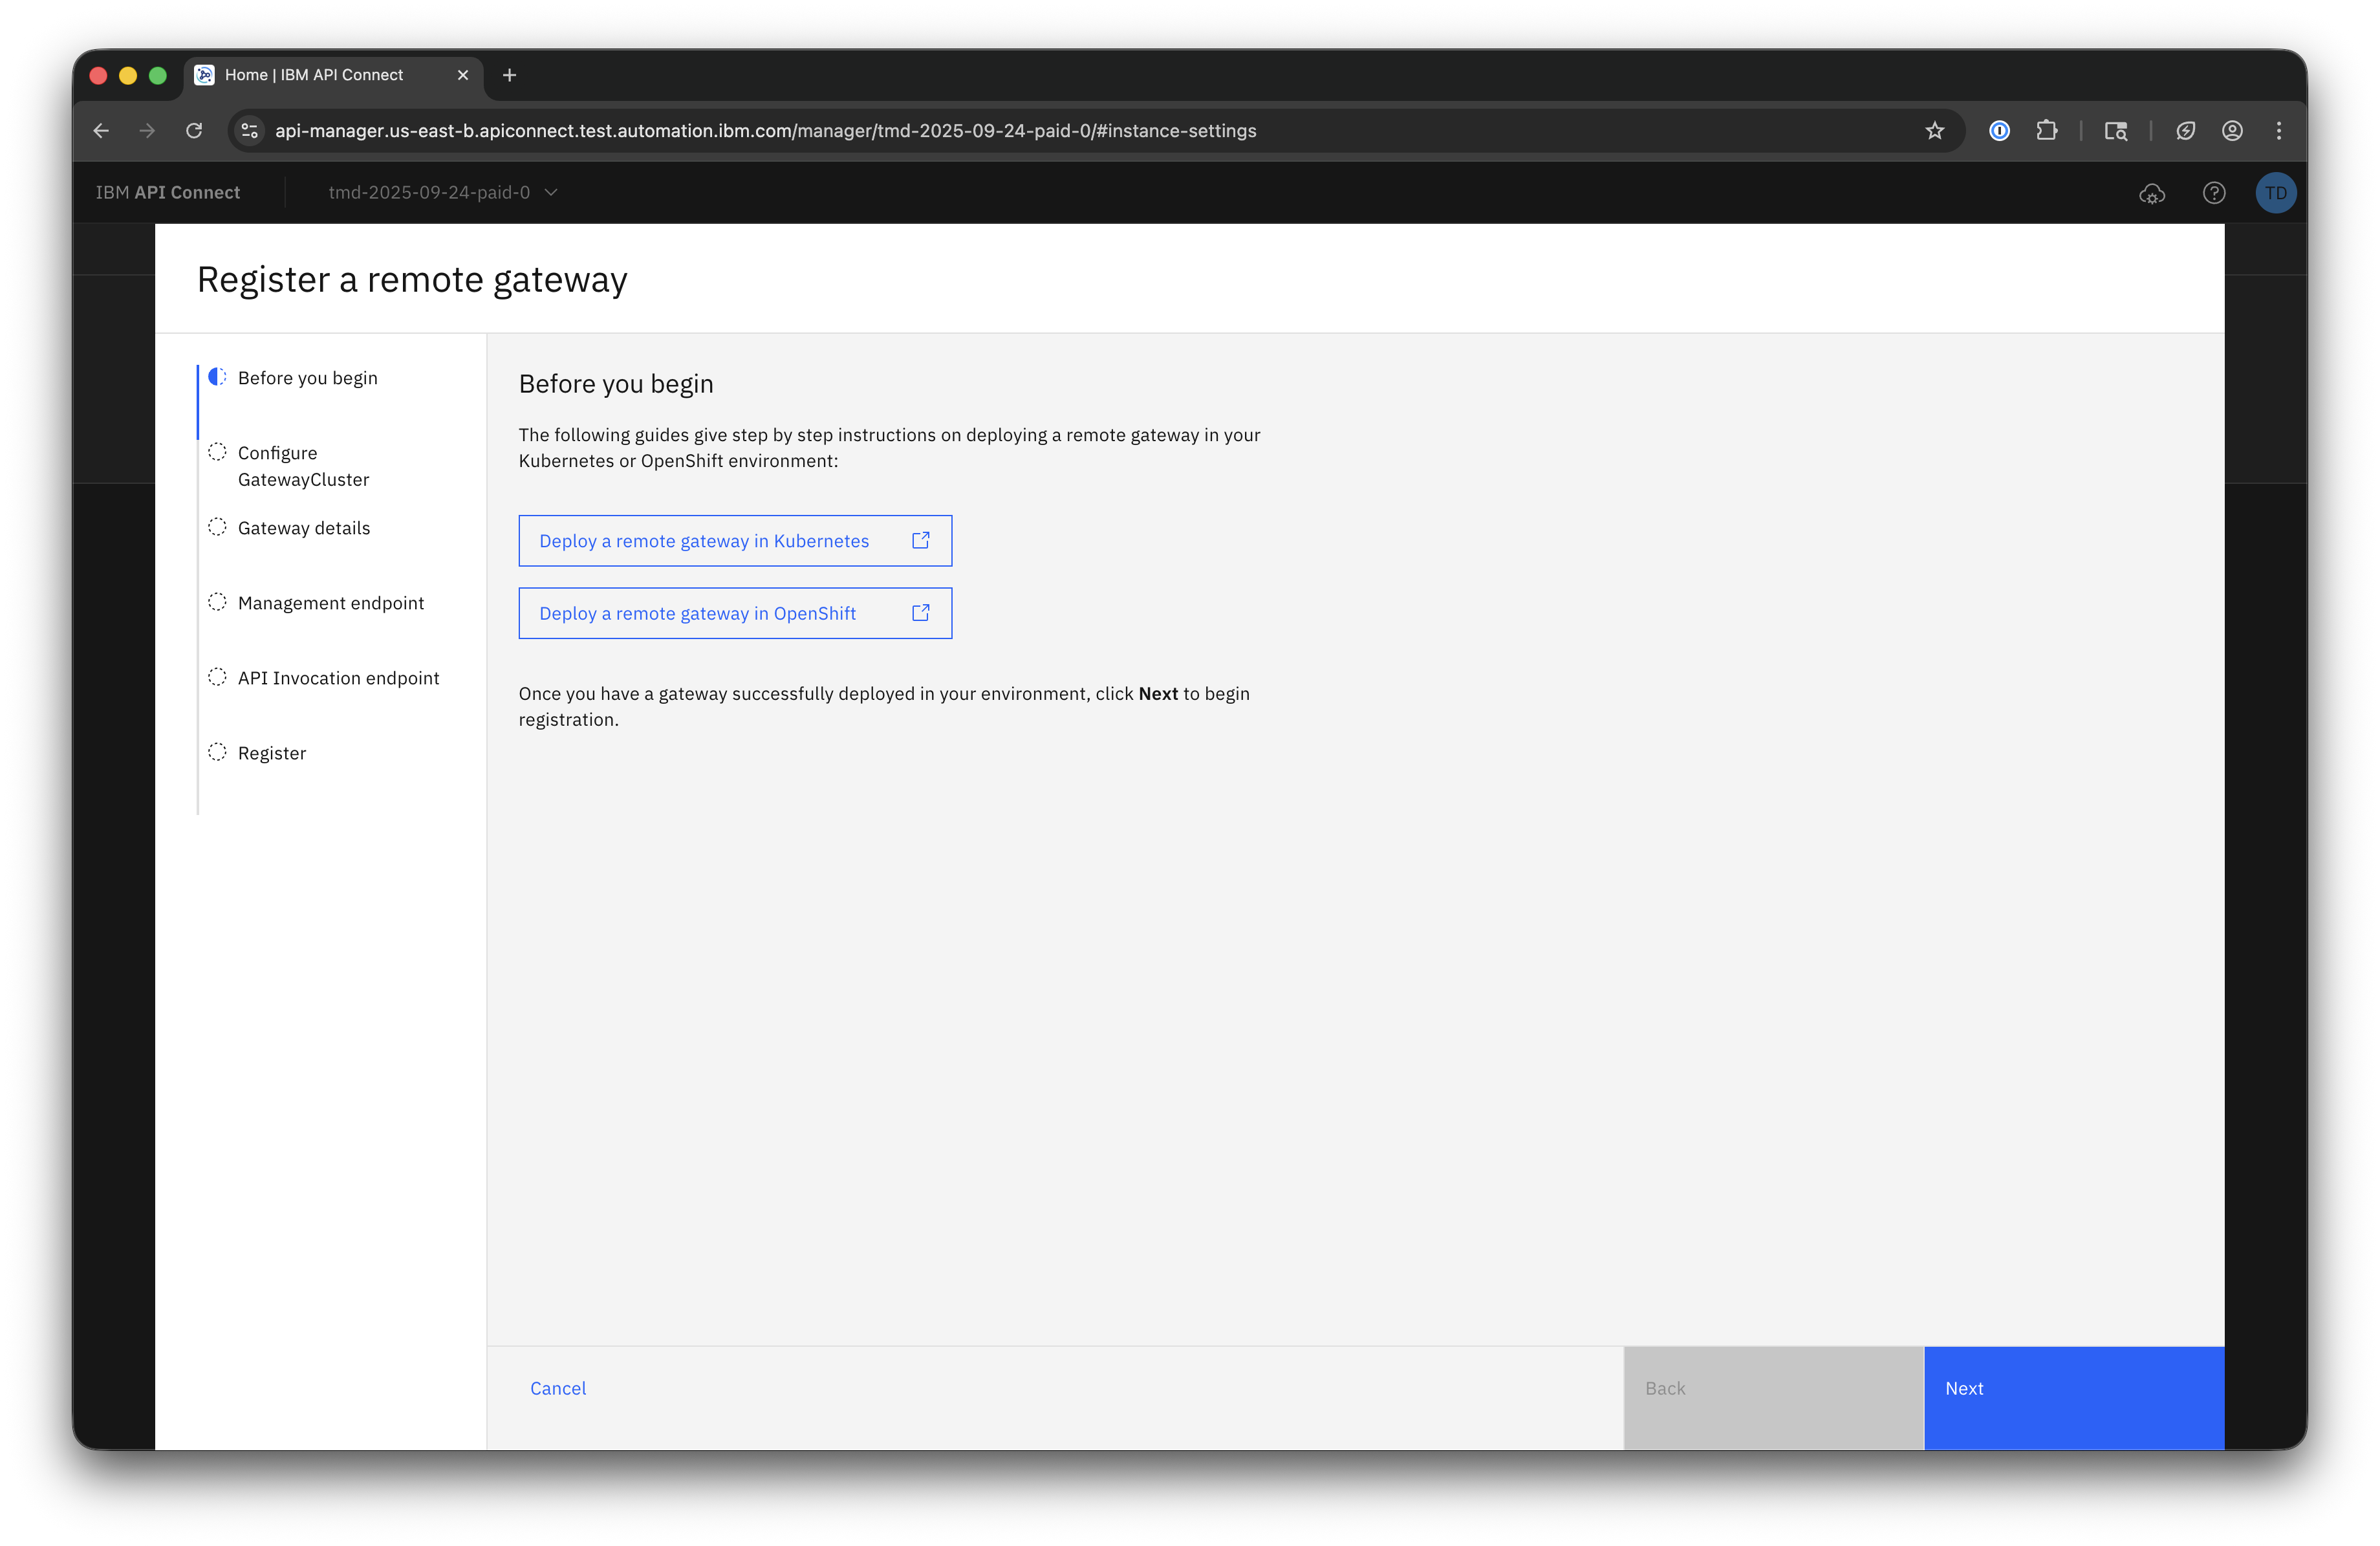
Task: Click the 1Password extension icon
Action: (x=1999, y=131)
